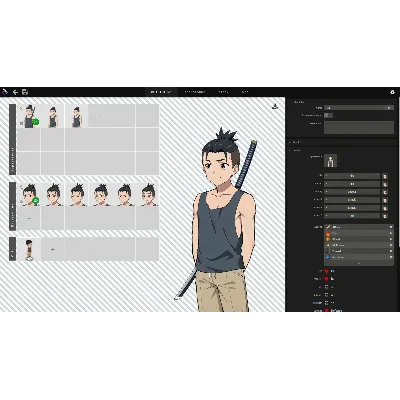Select full-body pose thumbnail with green badge
This screenshot has width=400, height=400.
coord(29,116)
